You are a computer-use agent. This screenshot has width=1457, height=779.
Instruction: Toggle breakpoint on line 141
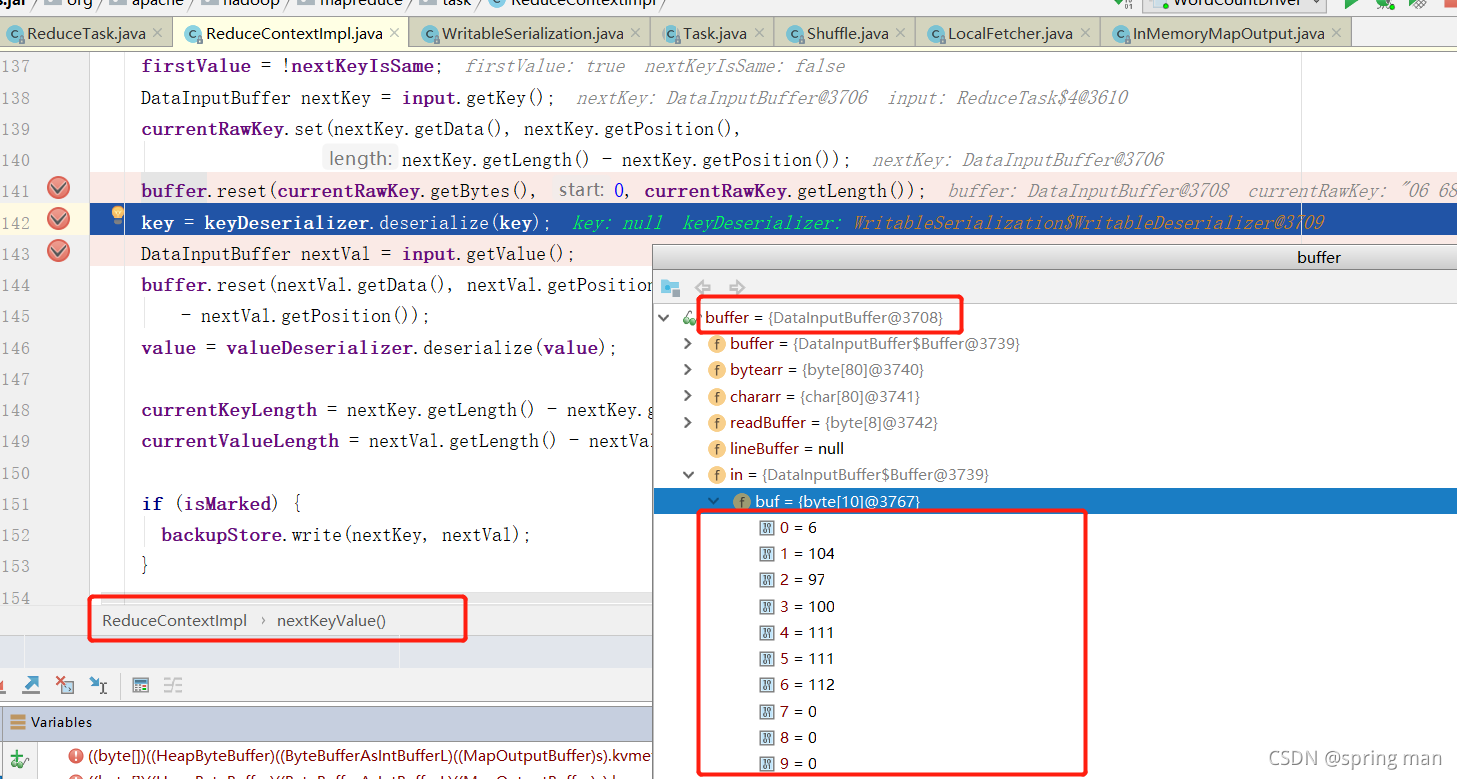click(59, 189)
